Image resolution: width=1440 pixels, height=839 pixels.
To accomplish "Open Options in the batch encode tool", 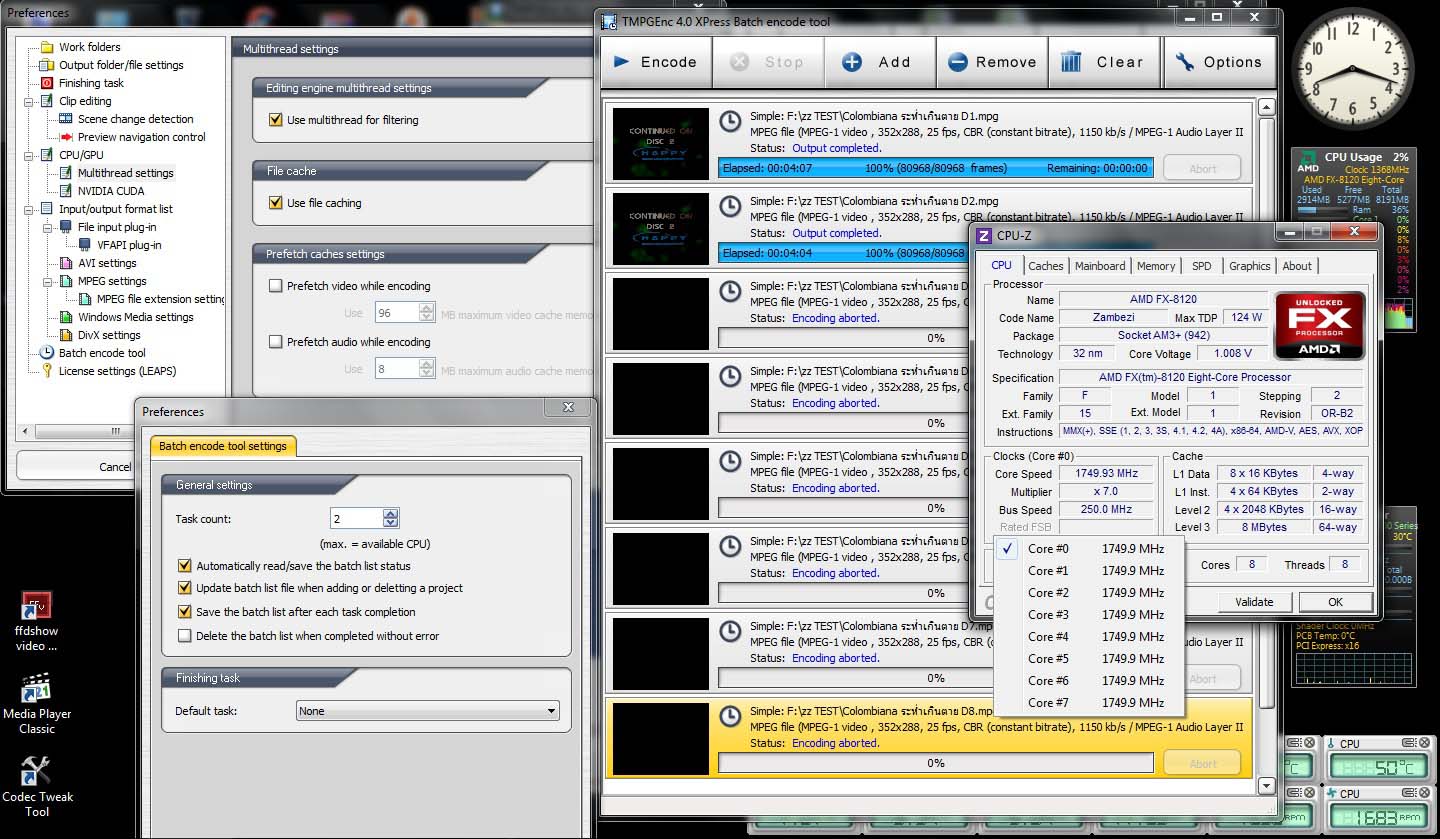I will [x=1220, y=62].
